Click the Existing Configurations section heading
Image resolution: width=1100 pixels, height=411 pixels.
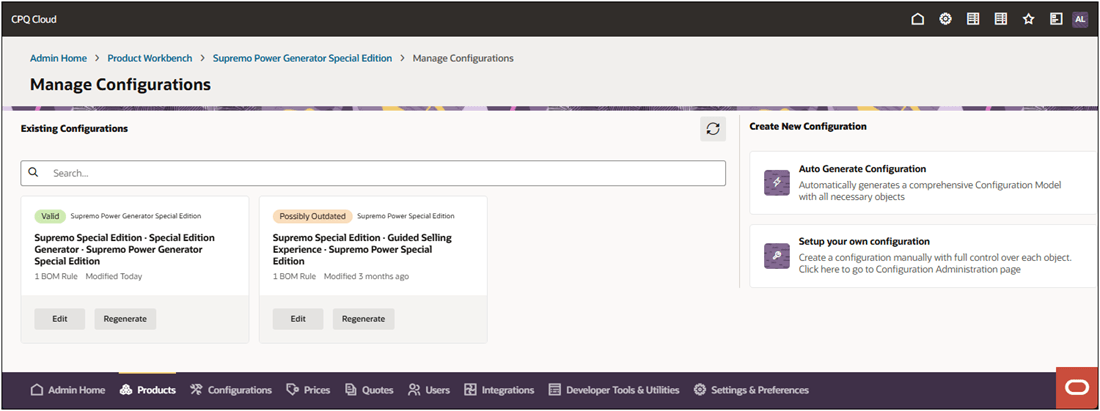pyautogui.click(x=74, y=129)
